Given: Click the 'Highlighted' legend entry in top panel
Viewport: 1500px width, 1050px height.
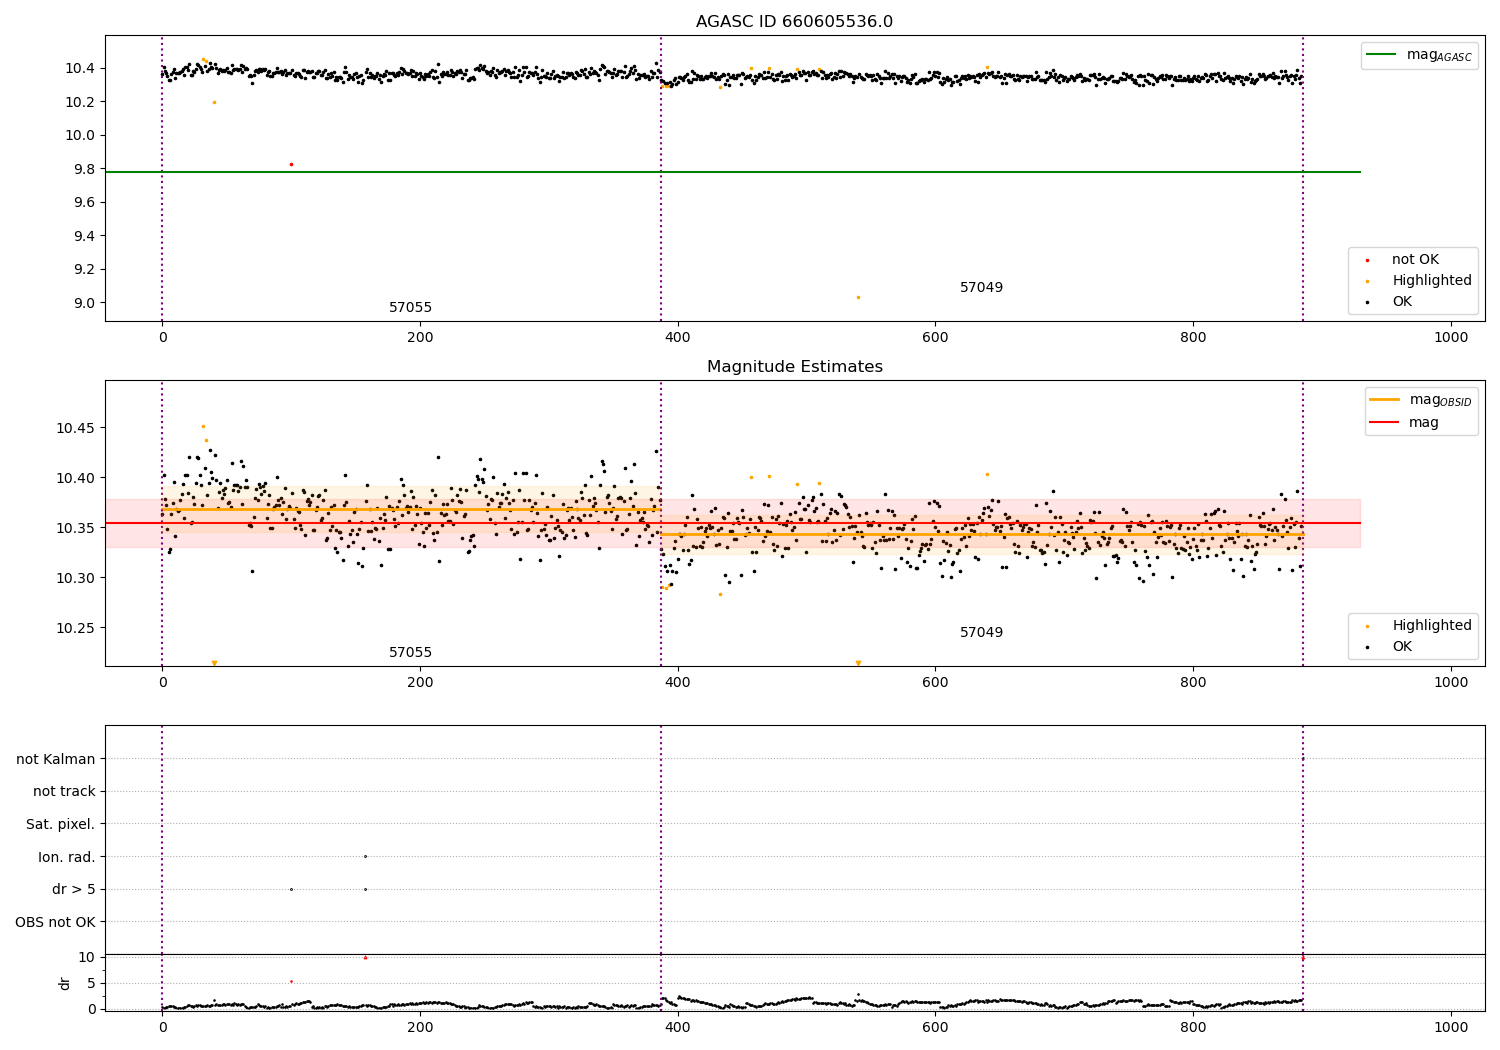Looking at the screenshot, I should pyautogui.click(x=1419, y=281).
